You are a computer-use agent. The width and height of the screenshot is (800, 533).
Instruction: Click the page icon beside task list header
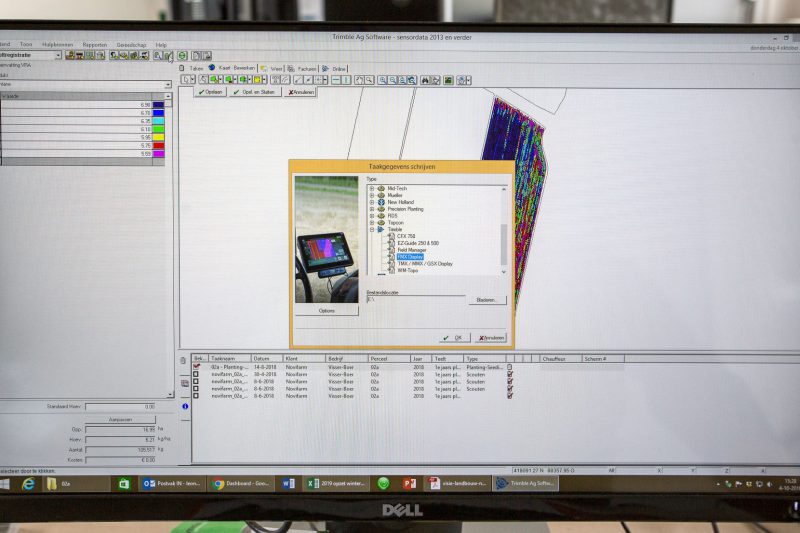(183, 360)
